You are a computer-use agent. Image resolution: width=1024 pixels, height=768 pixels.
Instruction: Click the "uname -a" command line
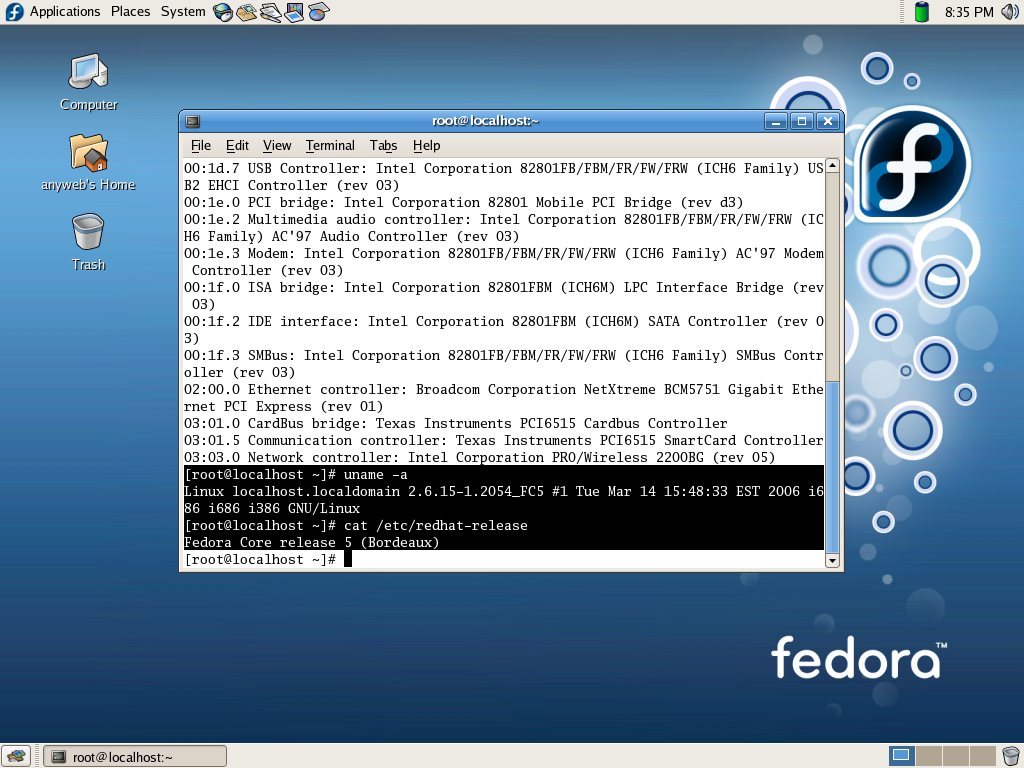pyautogui.click(x=296, y=475)
